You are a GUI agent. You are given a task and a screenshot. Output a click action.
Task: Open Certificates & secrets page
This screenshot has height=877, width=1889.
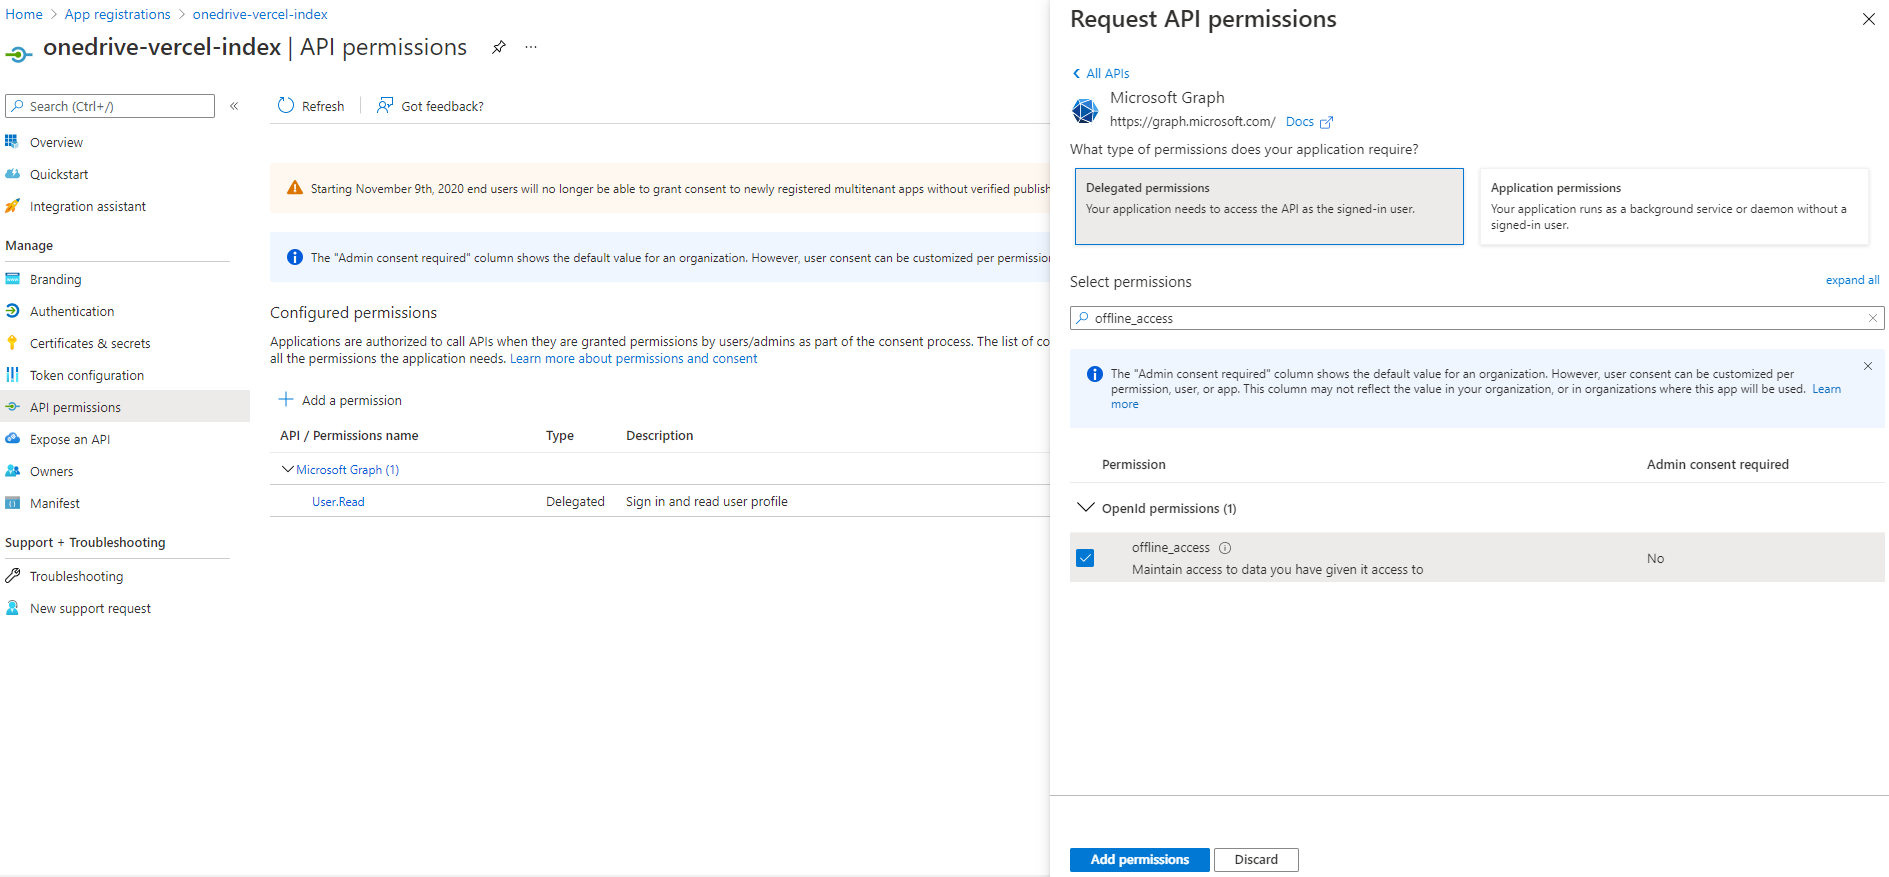pos(90,343)
